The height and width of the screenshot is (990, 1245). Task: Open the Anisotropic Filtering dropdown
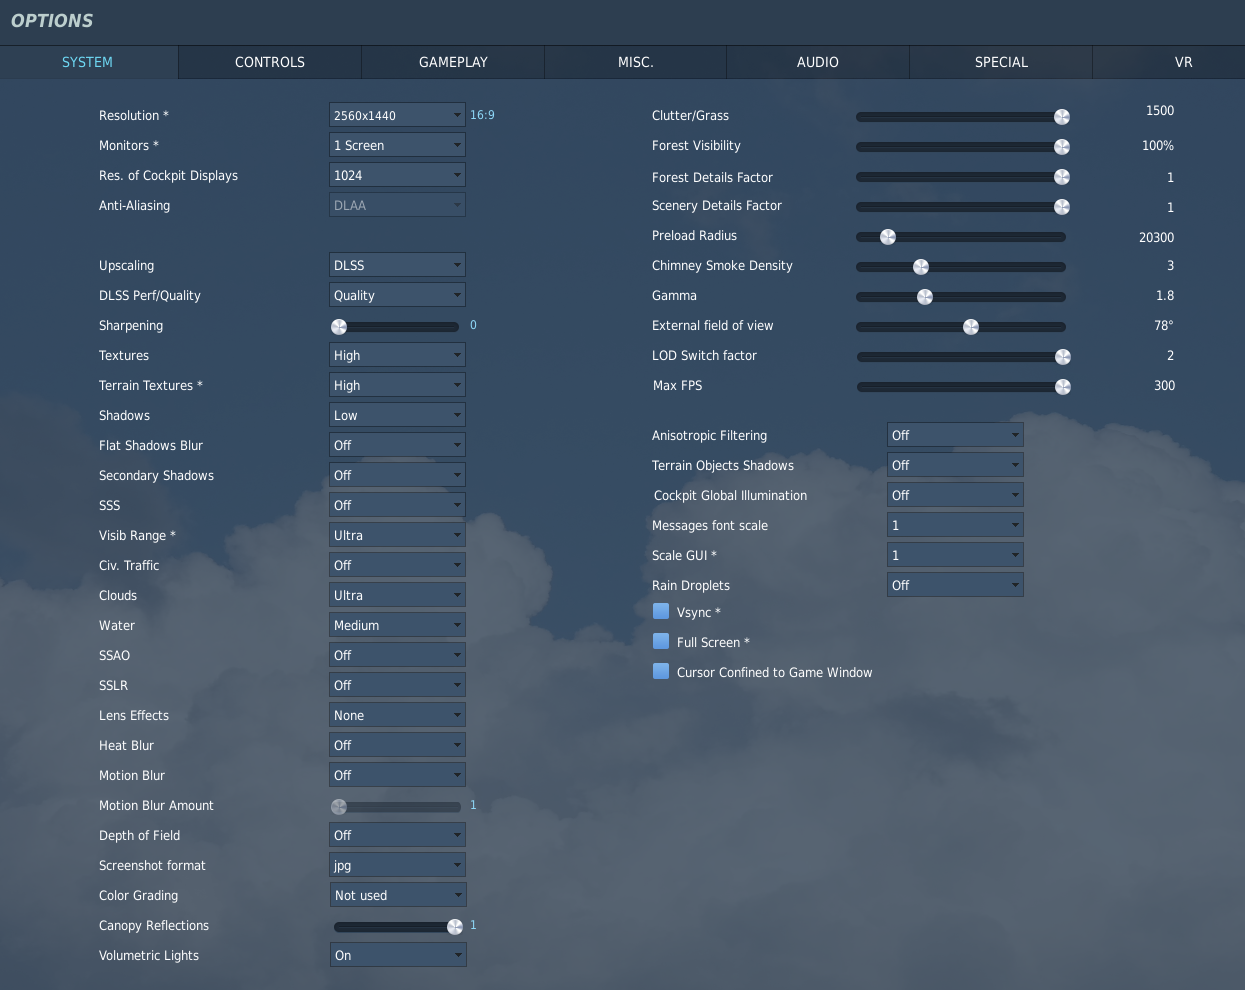coord(955,435)
